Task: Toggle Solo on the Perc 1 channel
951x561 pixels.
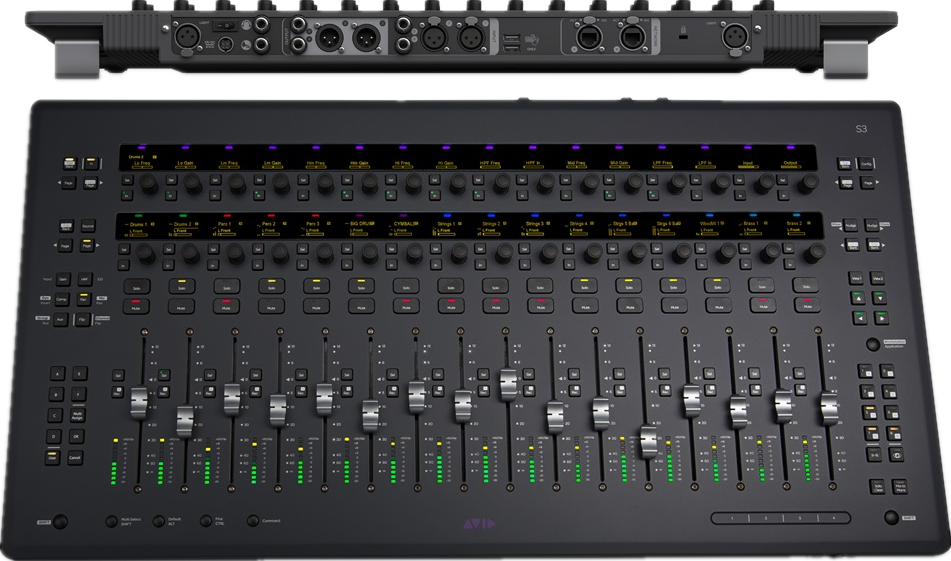Action: click(x=226, y=287)
